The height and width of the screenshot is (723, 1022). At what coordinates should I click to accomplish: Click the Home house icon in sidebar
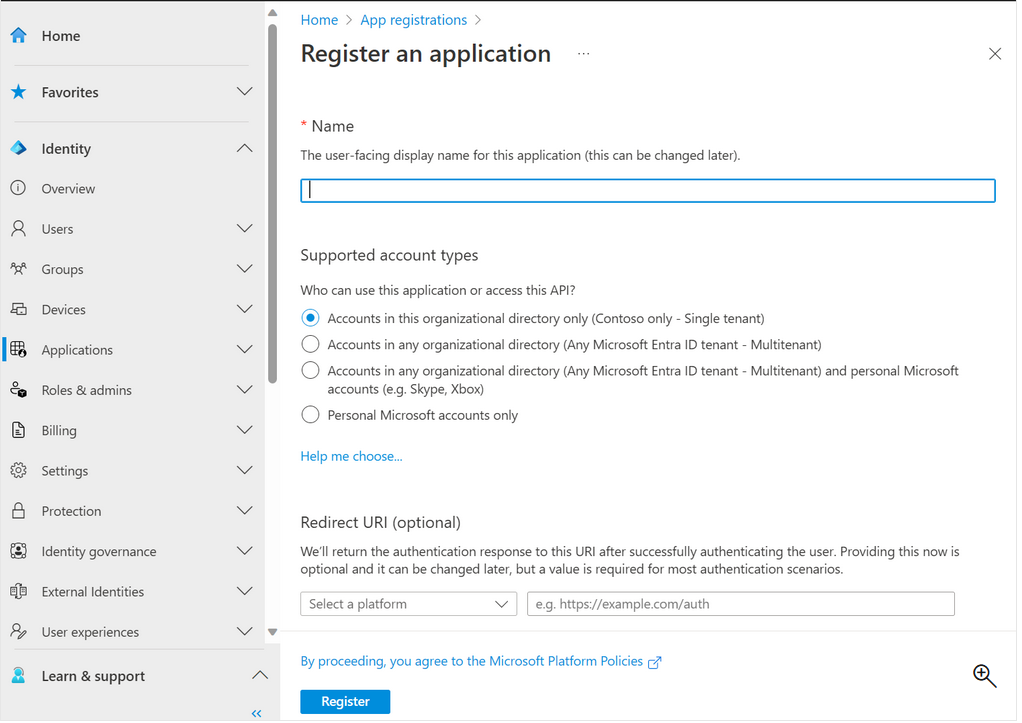(18, 36)
